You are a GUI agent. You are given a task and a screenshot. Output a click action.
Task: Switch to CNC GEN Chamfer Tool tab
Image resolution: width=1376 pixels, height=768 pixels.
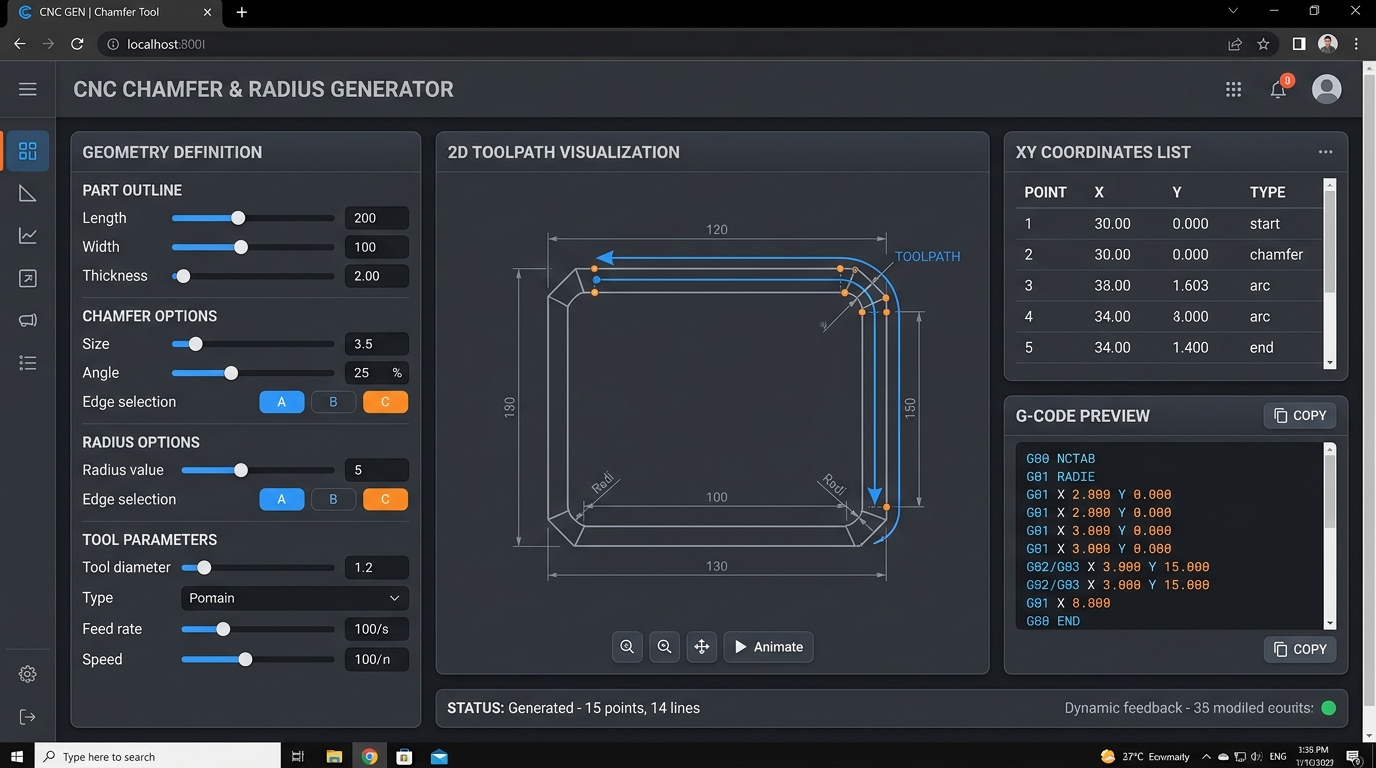[113, 12]
